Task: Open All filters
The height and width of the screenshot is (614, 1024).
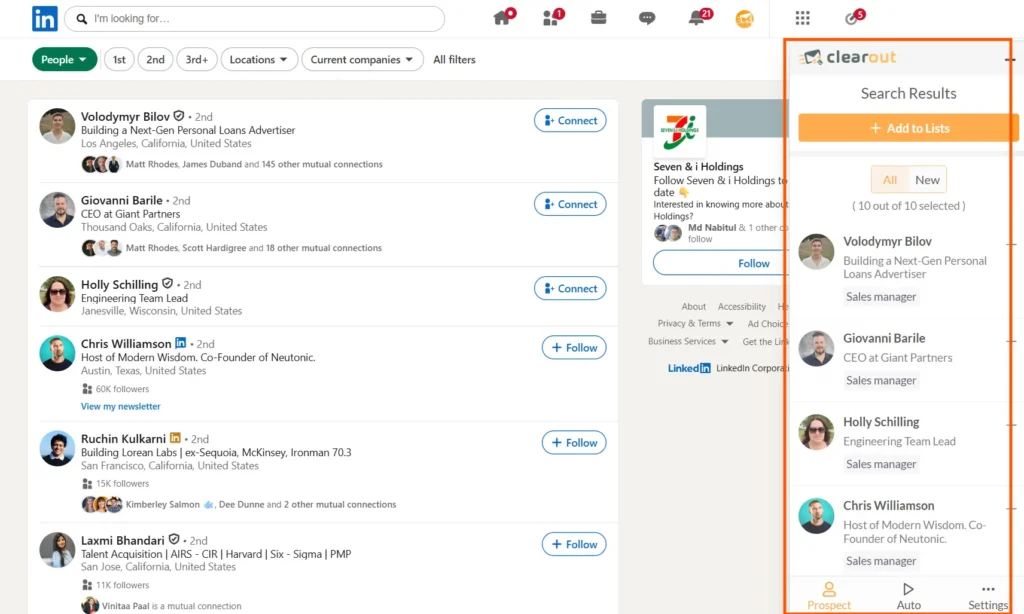Action: click(x=454, y=59)
